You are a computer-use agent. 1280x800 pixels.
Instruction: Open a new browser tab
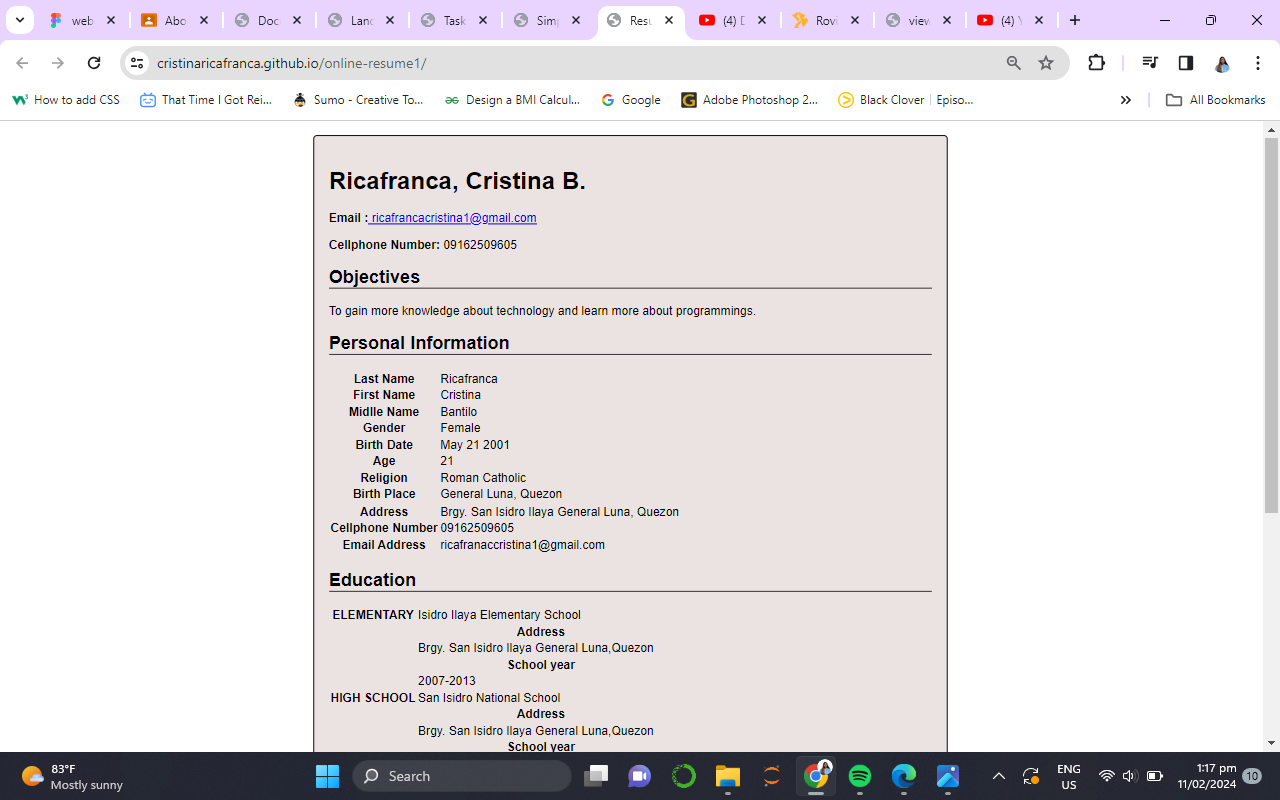1075,20
